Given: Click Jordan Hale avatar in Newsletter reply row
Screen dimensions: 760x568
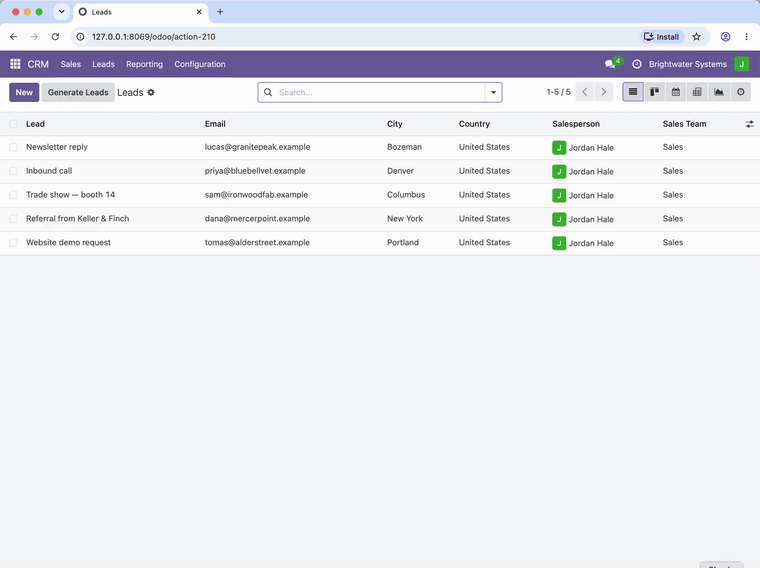Looking at the screenshot, I should [559, 147].
